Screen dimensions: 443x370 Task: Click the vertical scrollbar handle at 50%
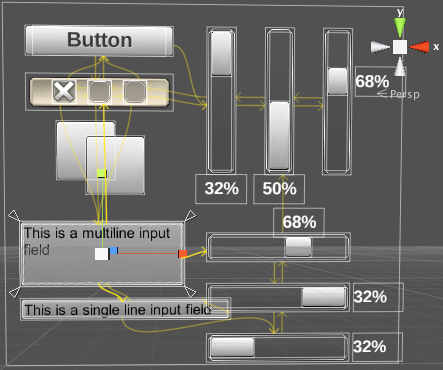279,135
